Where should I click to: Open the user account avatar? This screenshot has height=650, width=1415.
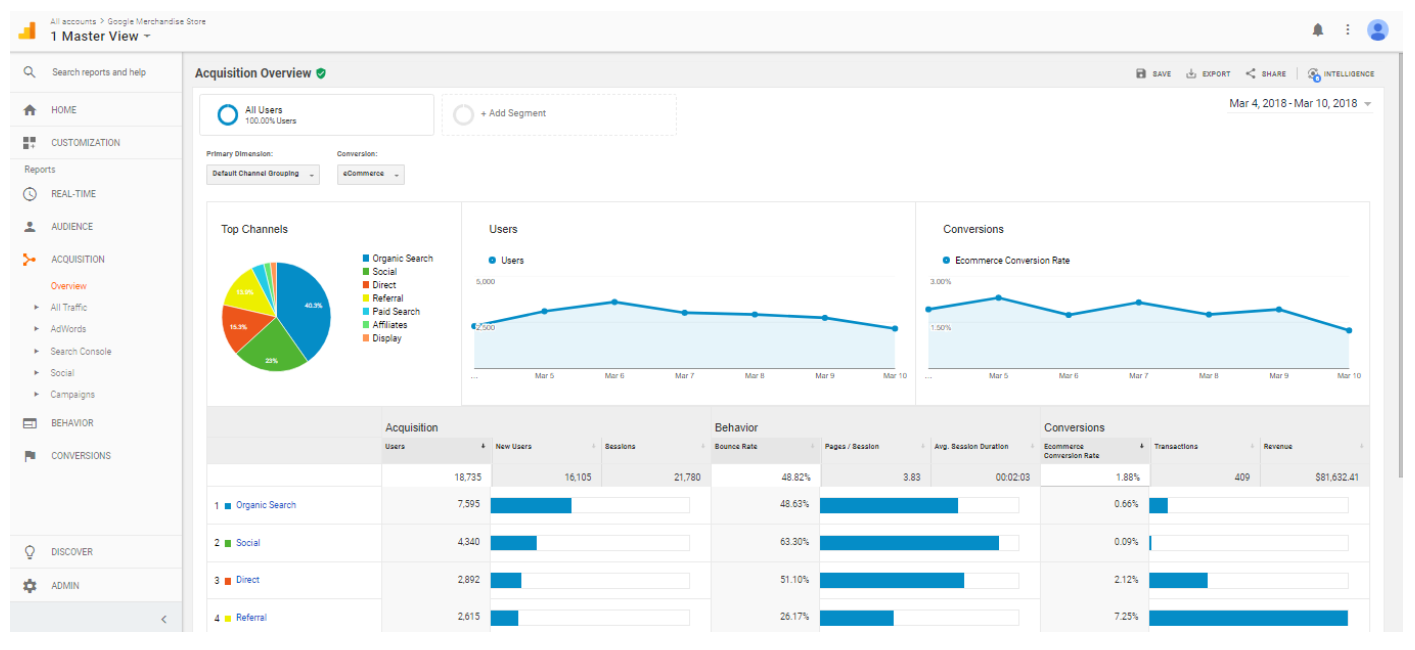click(1378, 30)
